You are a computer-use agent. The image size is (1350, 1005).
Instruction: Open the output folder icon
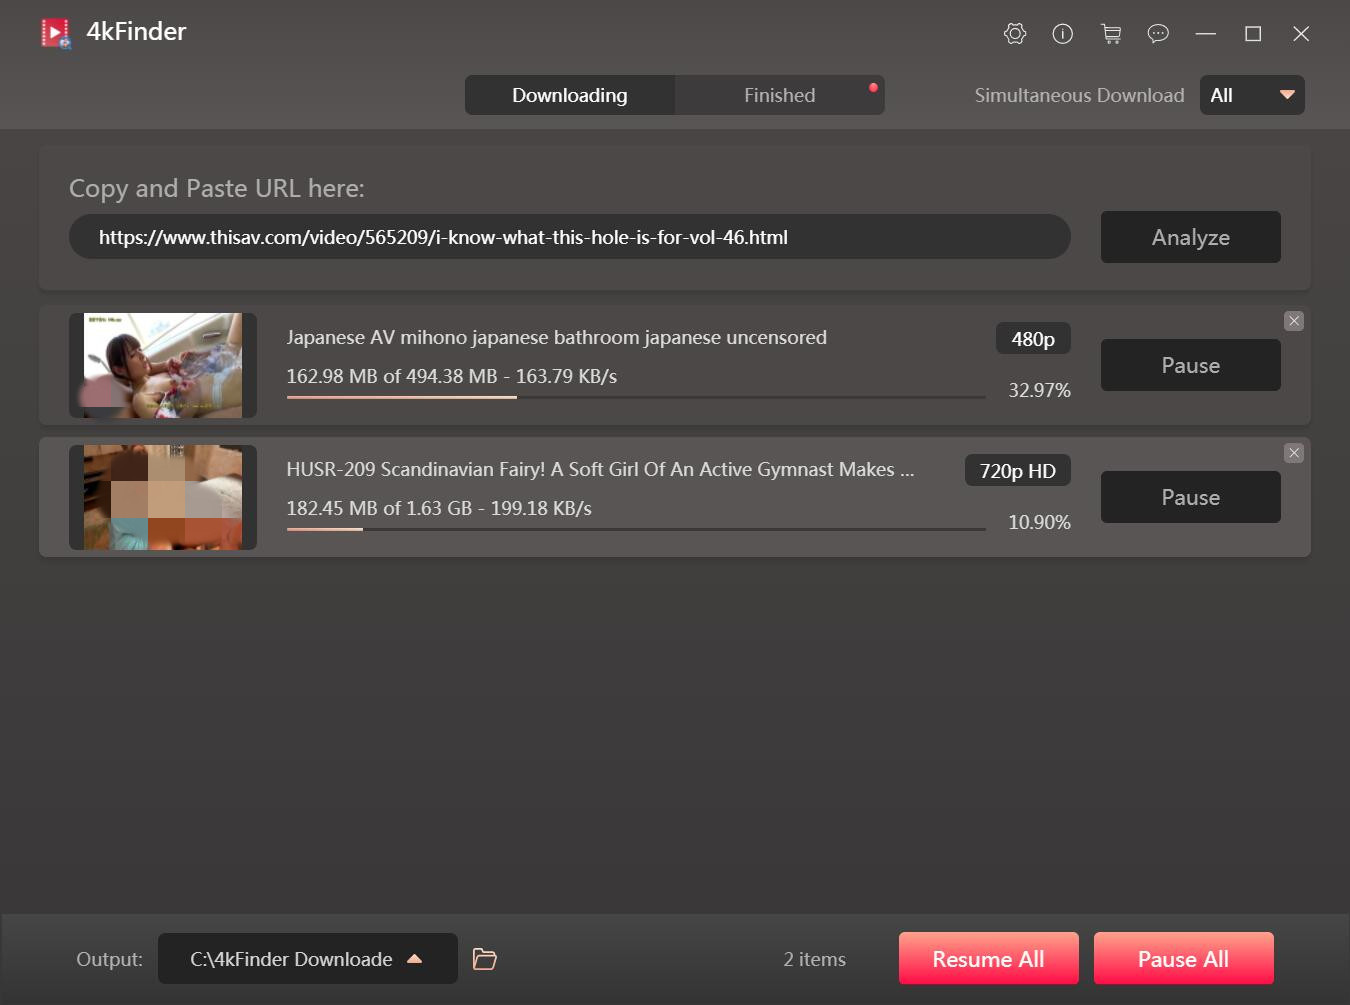[485, 959]
